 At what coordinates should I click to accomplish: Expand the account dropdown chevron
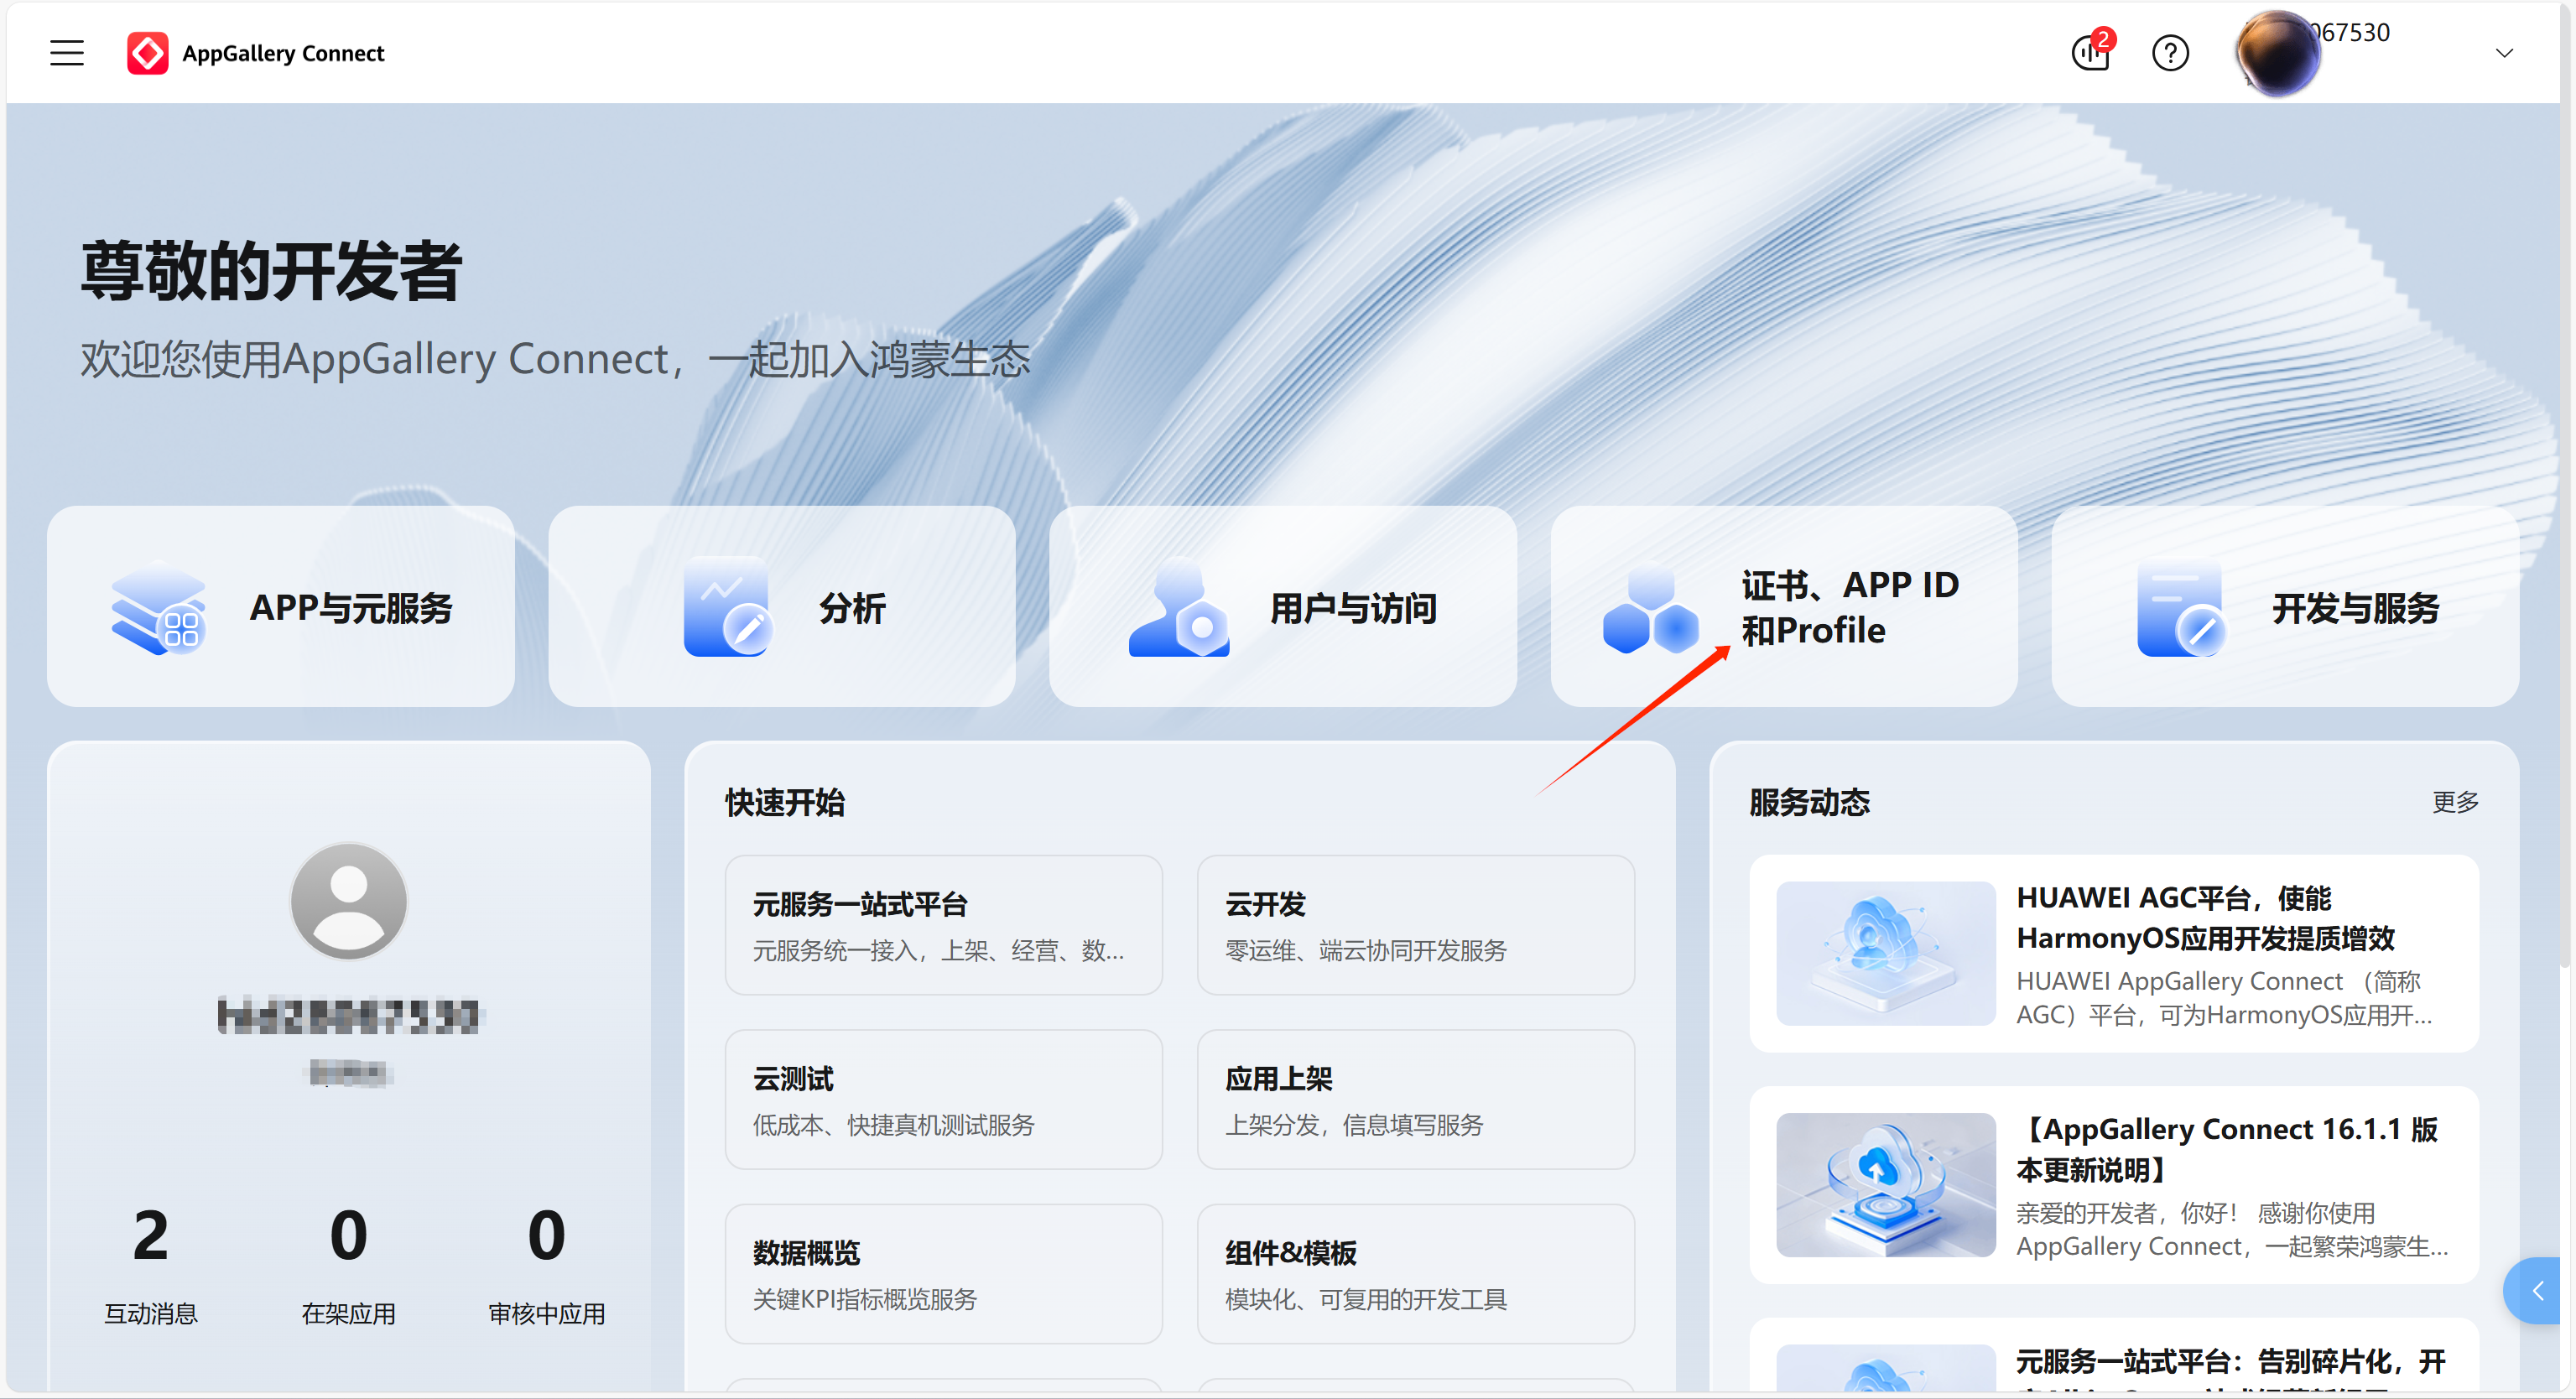pyautogui.click(x=2503, y=53)
